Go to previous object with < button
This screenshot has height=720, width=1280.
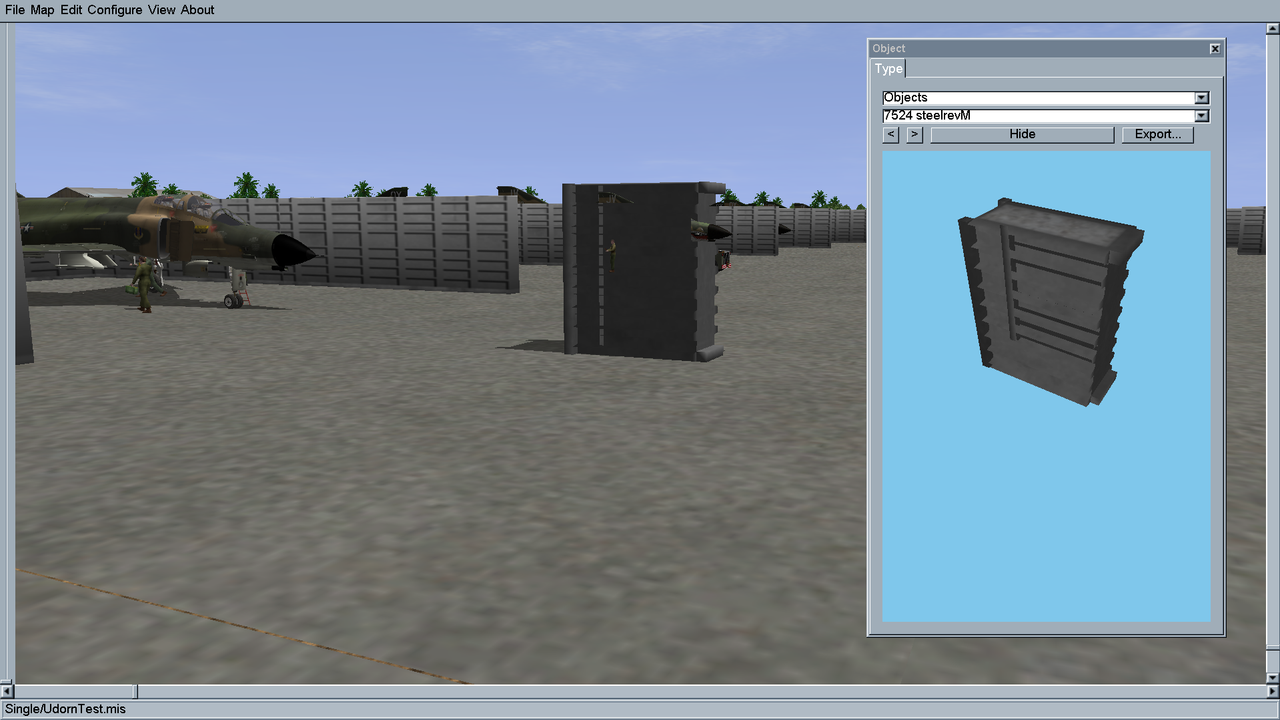tap(891, 134)
